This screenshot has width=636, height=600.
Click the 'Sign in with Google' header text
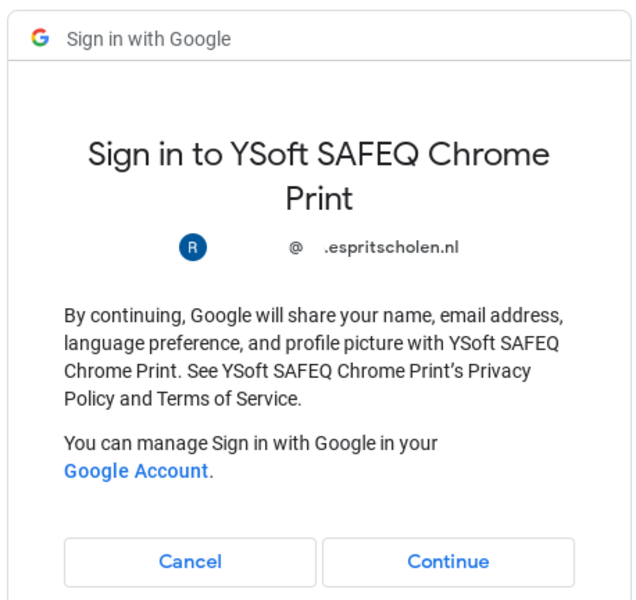click(x=148, y=39)
